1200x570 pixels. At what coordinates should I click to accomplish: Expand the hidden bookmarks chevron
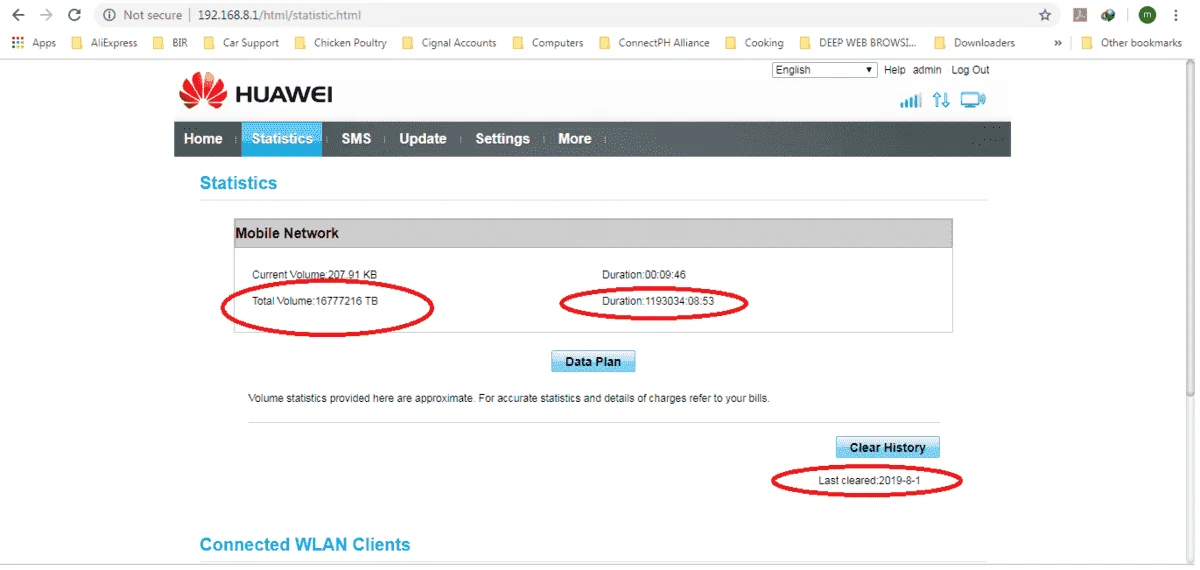(x=1058, y=43)
